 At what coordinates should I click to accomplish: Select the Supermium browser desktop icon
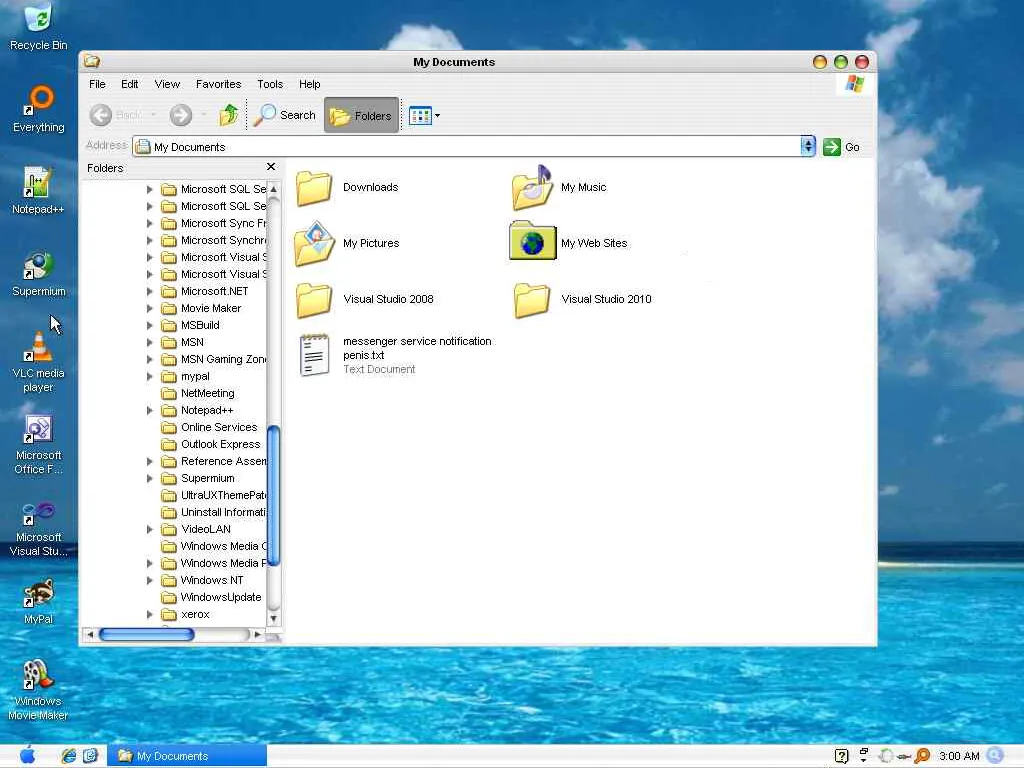pos(39,273)
